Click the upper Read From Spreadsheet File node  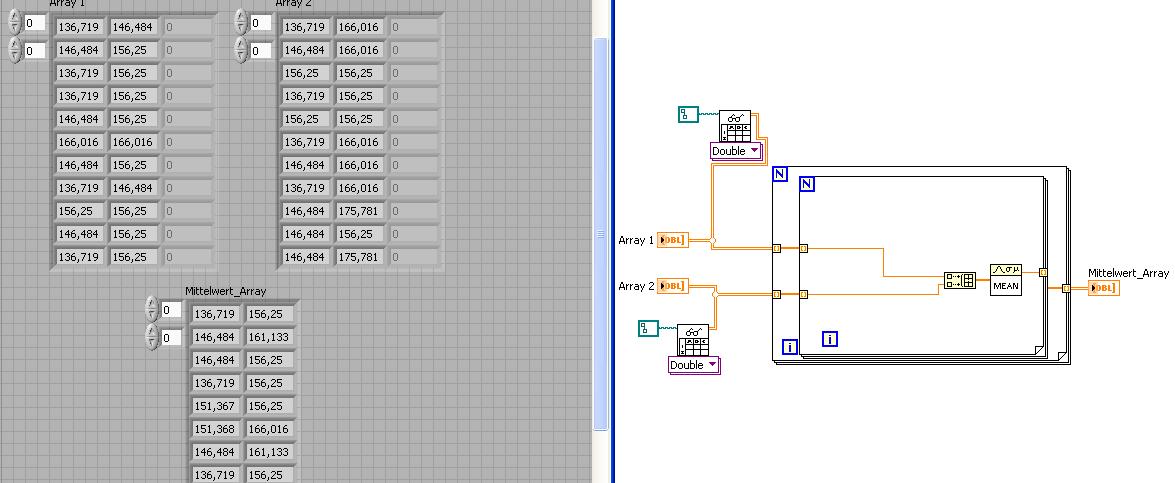click(x=734, y=126)
